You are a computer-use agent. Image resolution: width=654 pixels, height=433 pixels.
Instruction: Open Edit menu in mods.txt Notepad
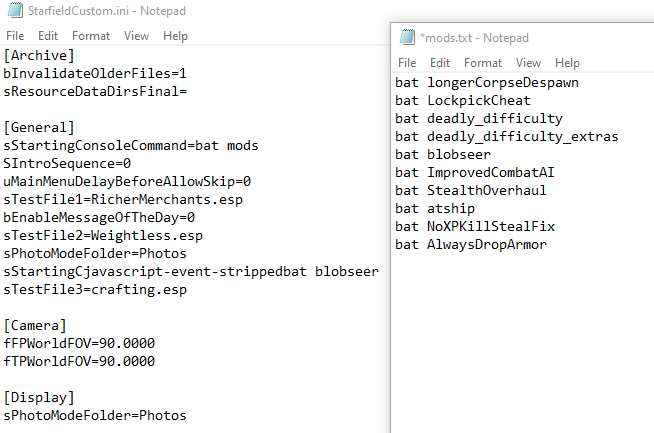pos(440,63)
